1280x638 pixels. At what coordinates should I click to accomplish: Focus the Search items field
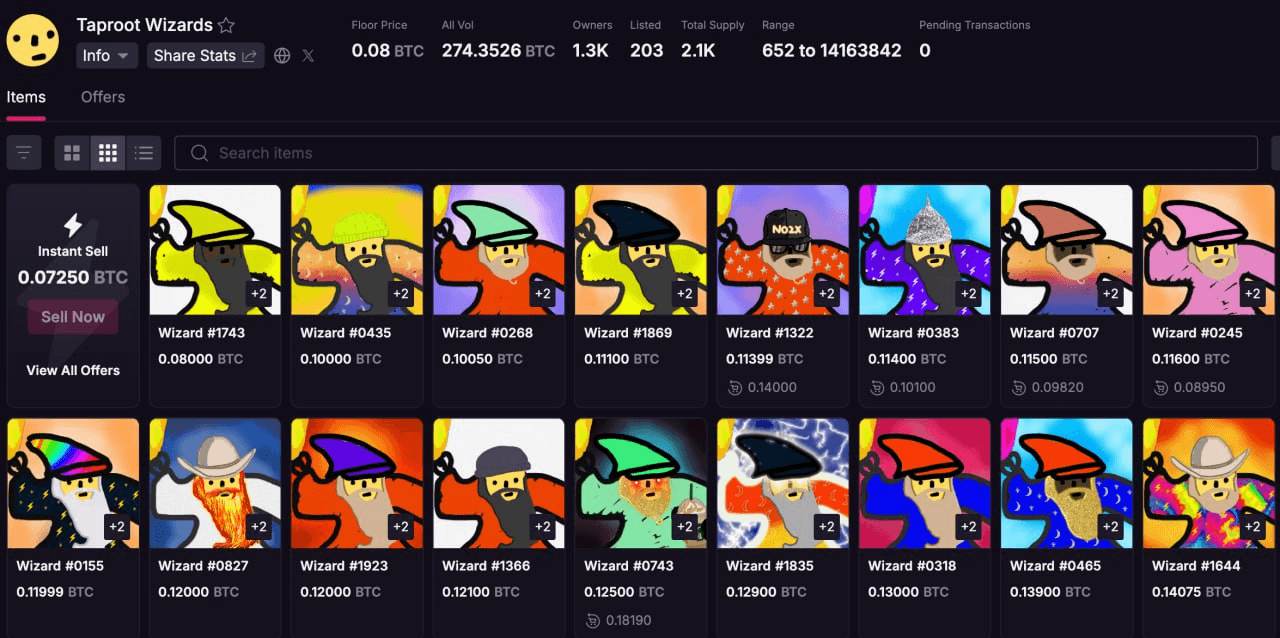716,153
